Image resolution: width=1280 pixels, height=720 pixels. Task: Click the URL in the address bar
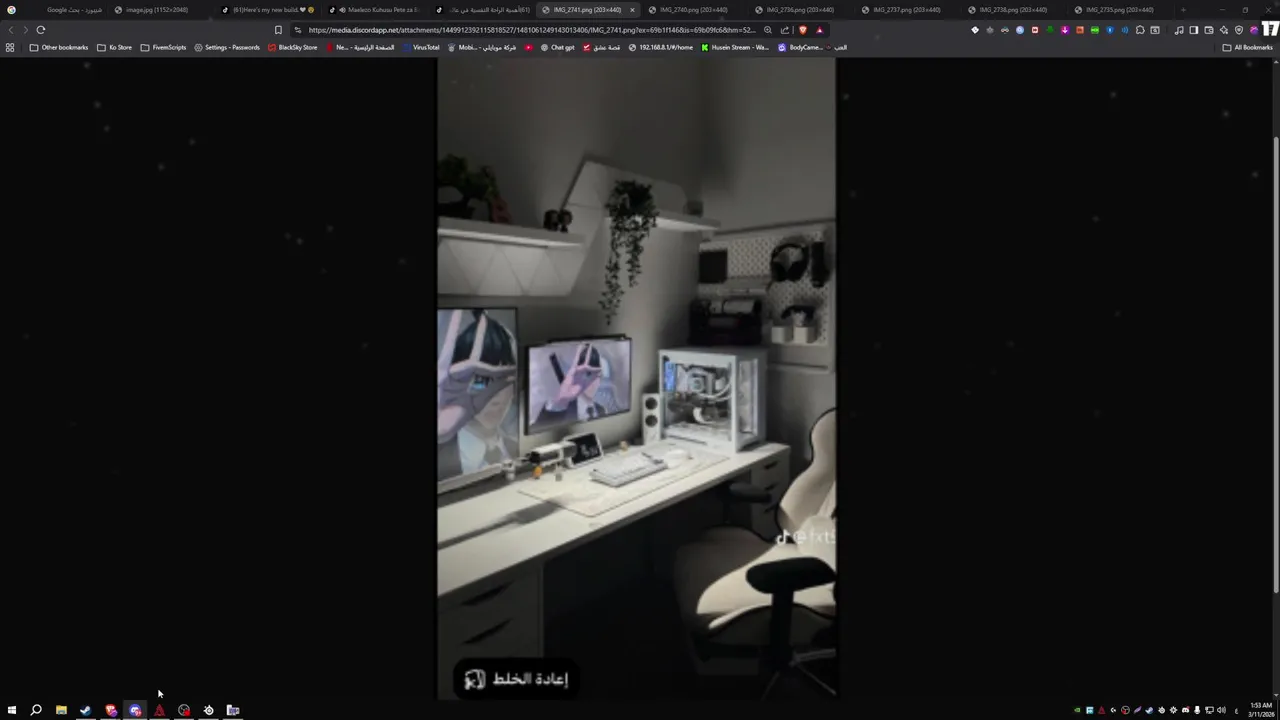point(532,30)
